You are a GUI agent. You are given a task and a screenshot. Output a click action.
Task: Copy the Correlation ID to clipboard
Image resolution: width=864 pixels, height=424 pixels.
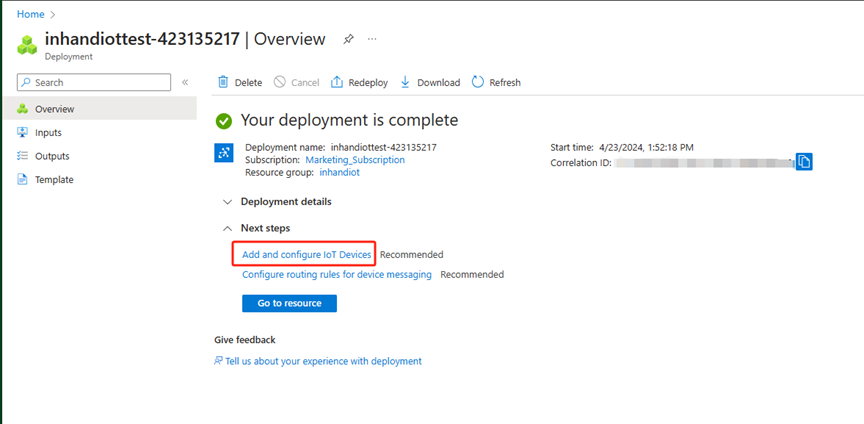(x=804, y=162)
